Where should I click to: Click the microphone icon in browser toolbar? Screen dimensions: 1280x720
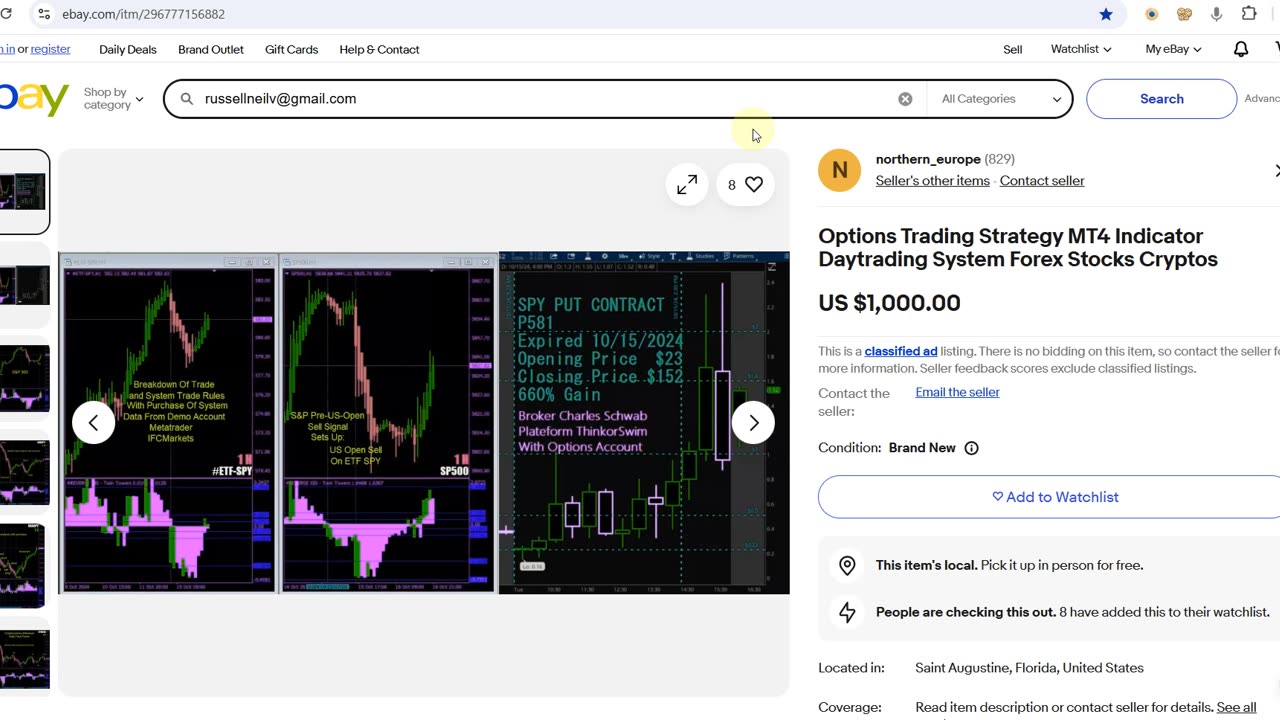coord(1217,14)
